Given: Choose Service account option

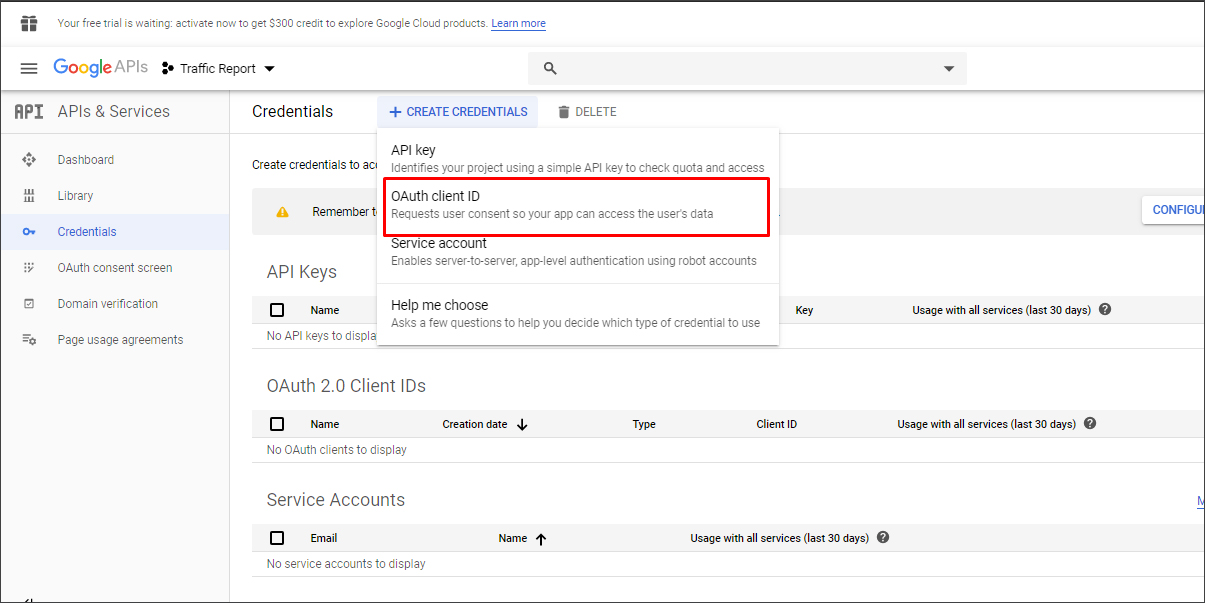Looking at the screenshot, I should [578, 251].
